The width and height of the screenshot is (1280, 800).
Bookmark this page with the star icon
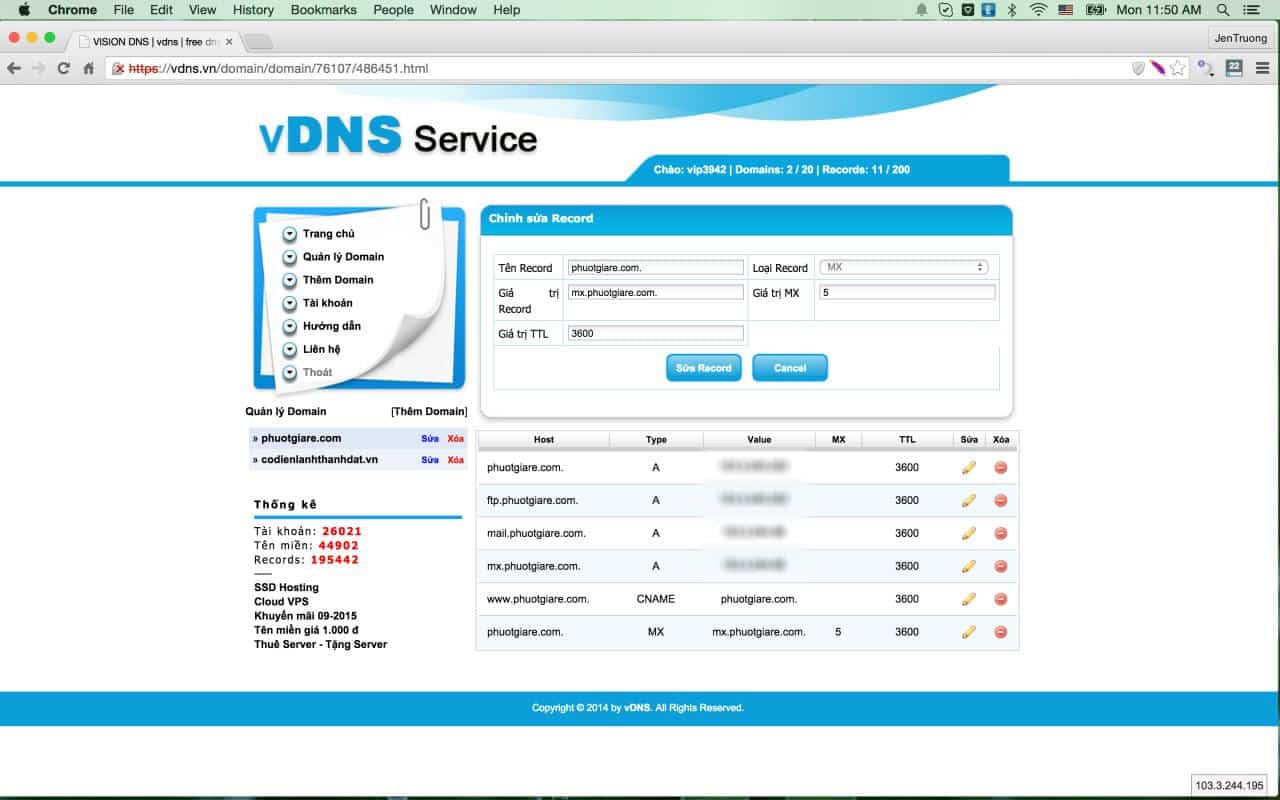coord(1178,68)
